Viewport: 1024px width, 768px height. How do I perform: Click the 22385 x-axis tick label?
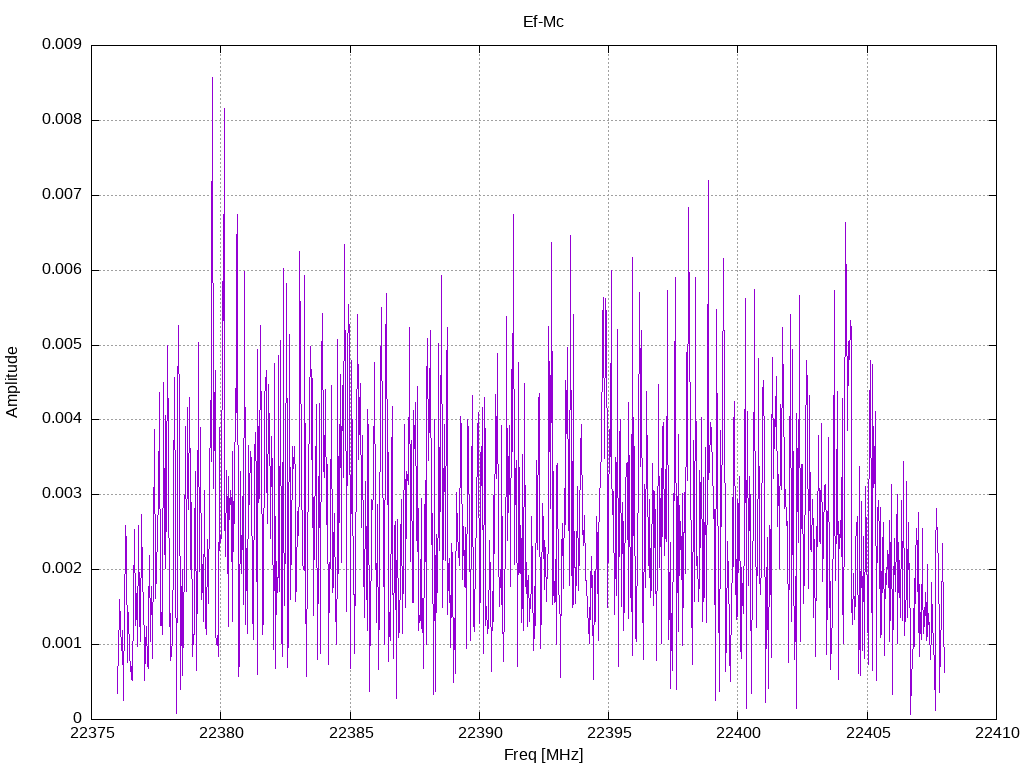[x=350, y=733]
